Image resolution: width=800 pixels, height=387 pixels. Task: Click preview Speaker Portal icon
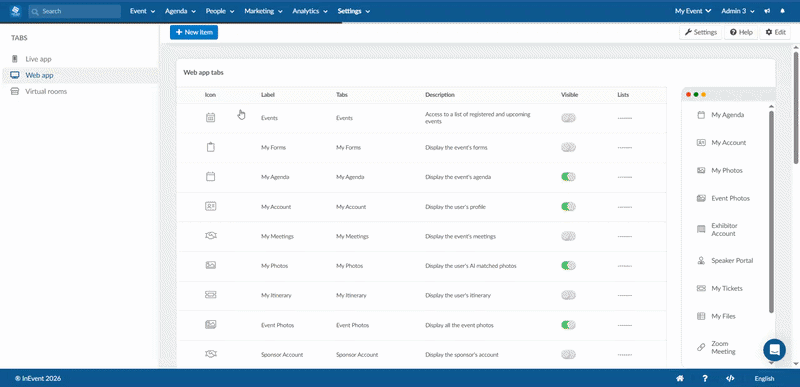[x=701, y=261]
